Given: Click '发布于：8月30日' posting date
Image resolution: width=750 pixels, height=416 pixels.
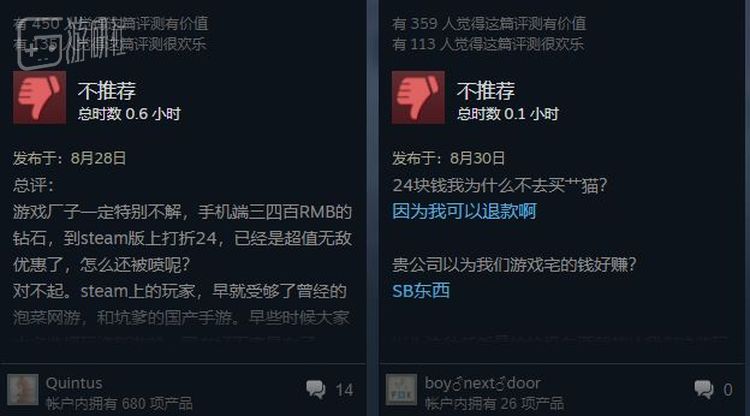Looking at the screenshot, I should pyautogui.click(x=448, y=158).
